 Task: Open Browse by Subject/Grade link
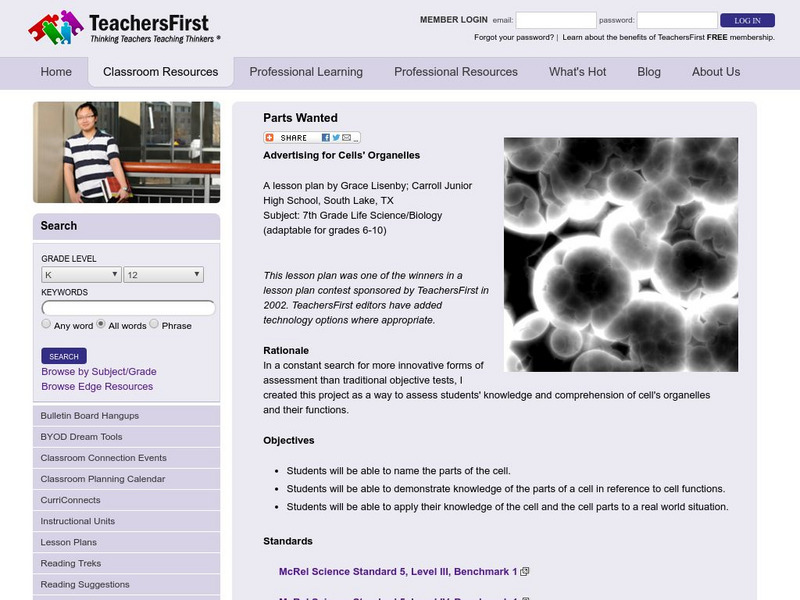tap(99, 371)
